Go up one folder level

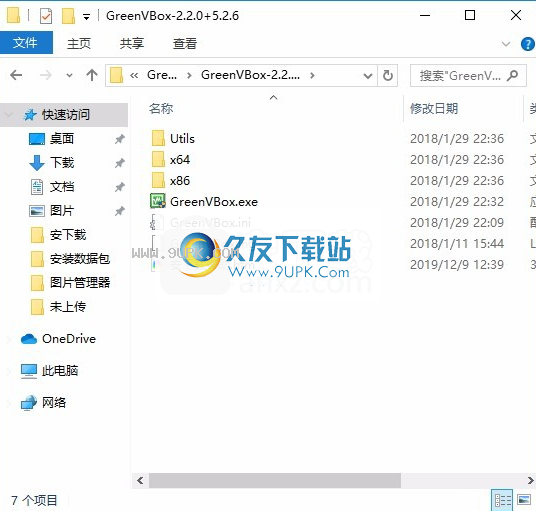pos(92,75)
